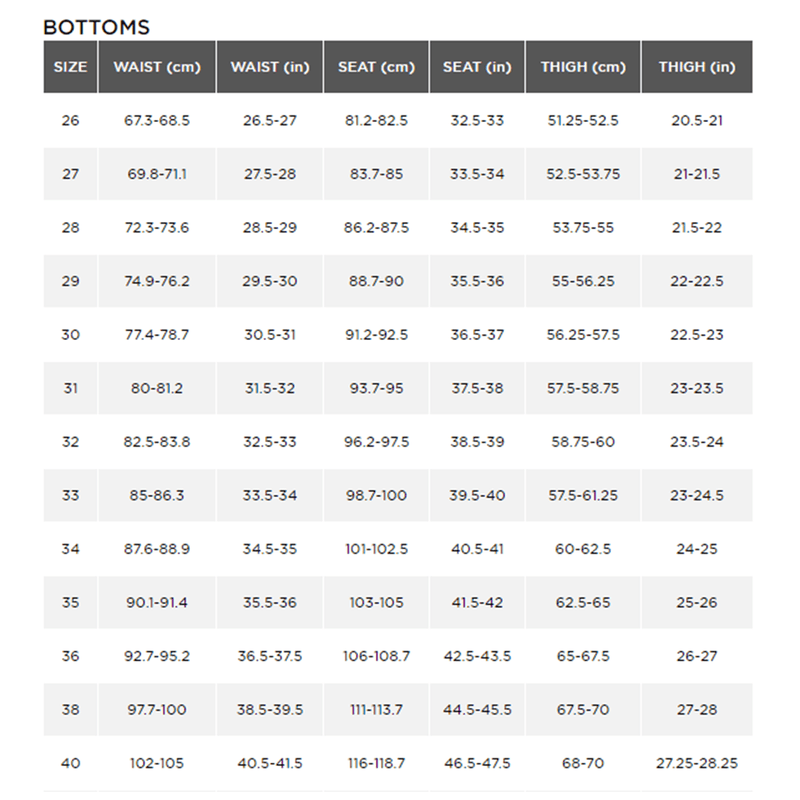Screen dimensions: 800x800
Task: Click seat cell 91.2-92.5
Action: coord(376,335)
